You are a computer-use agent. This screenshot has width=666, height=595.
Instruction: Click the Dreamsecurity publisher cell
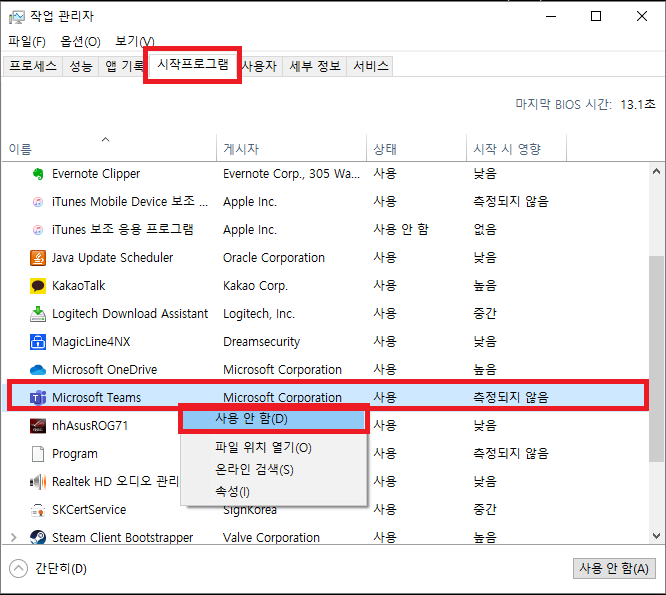[262, 342]
